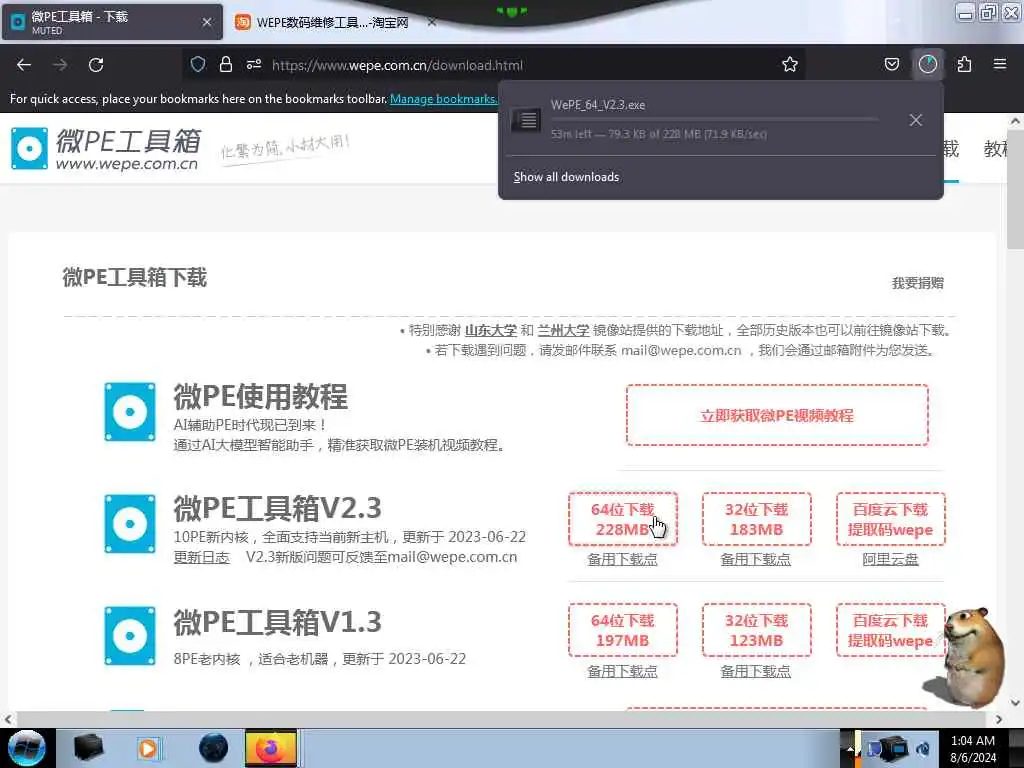This screenshot has height=768, width=1024.
Task: Click 立即获取微PE视频教程 button
Action: coord(777,415)
